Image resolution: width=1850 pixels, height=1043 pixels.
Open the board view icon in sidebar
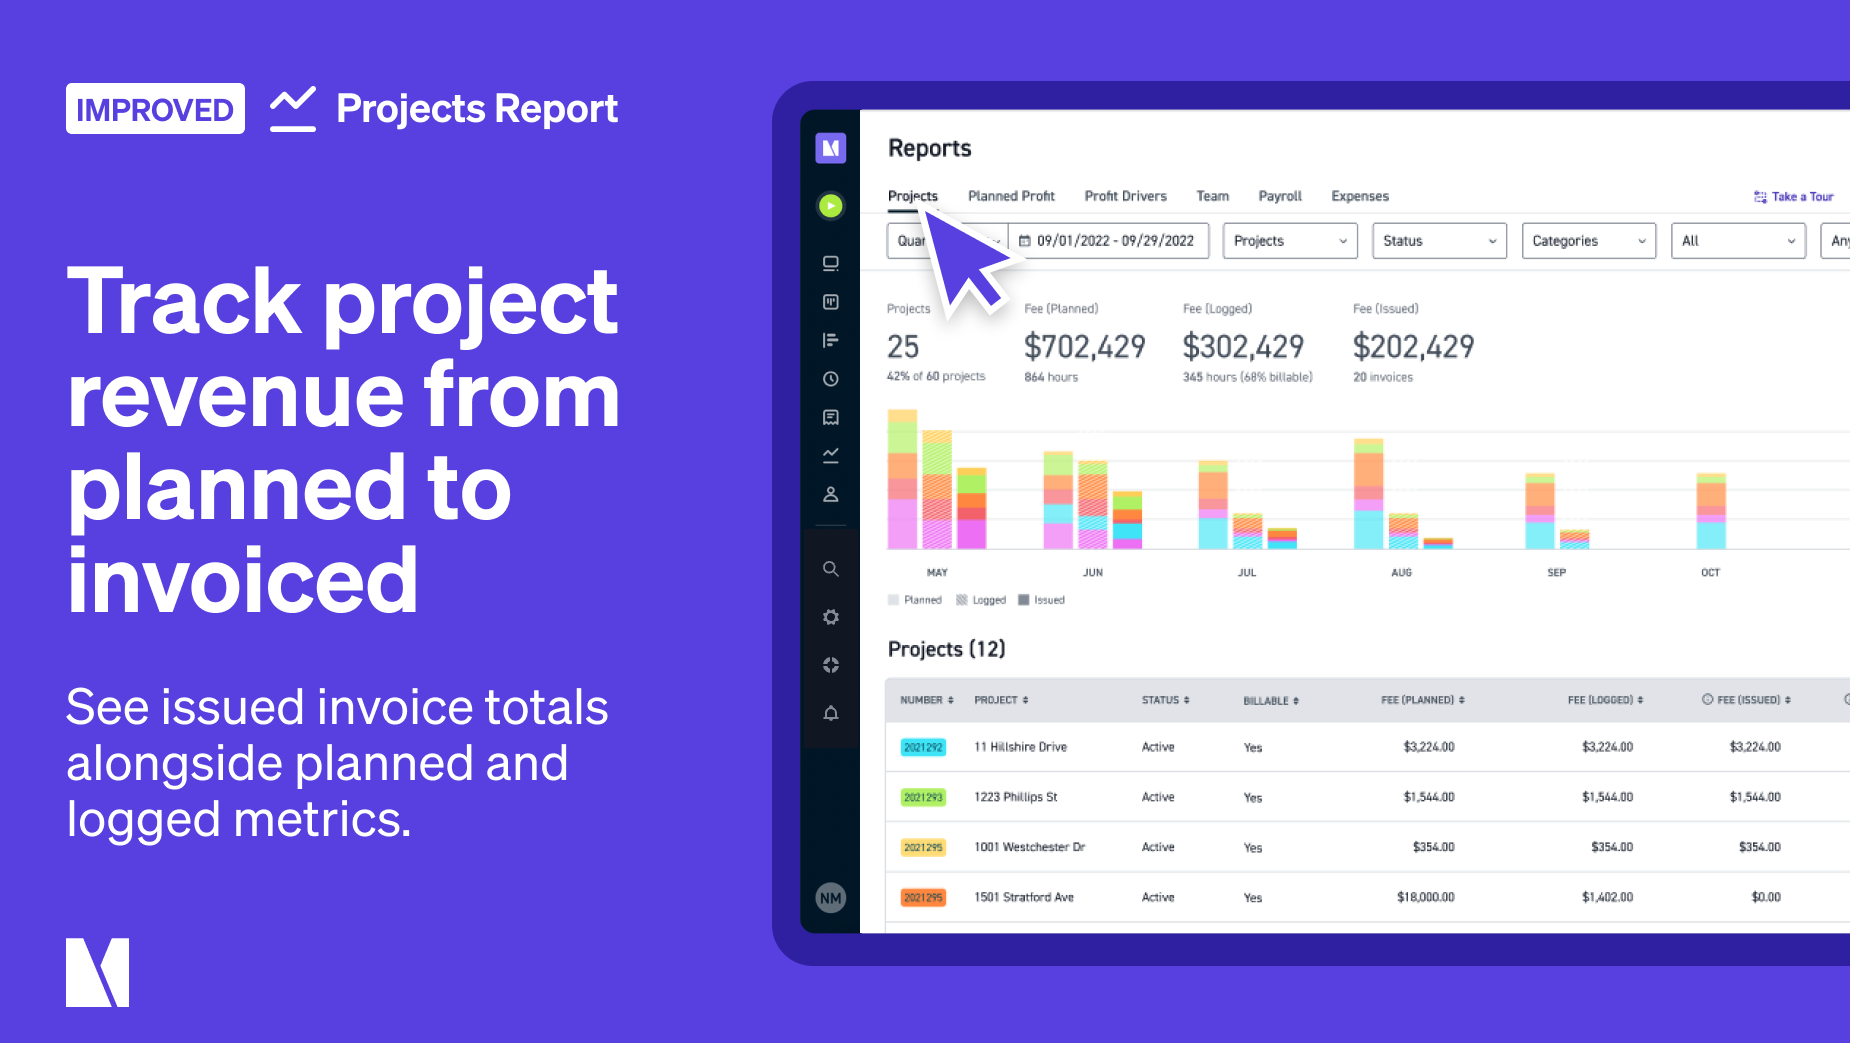coord(830,302)
